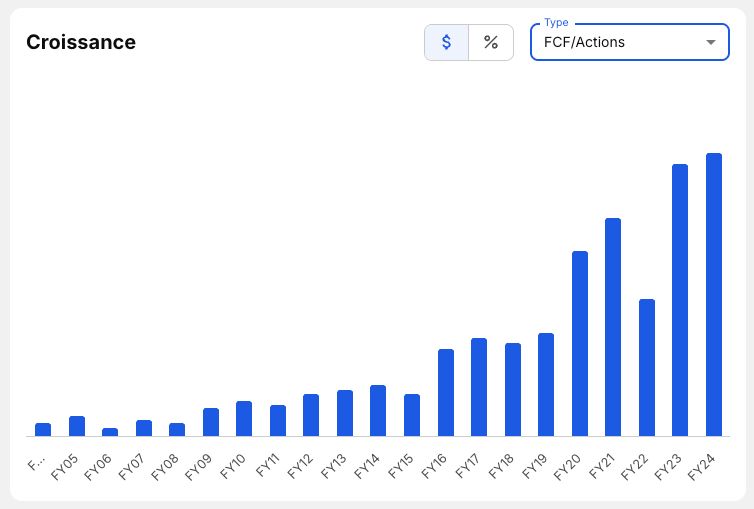Screen dimensions: 754x509
Task: Click the FY16 bar
Action: tap(446, 393)
